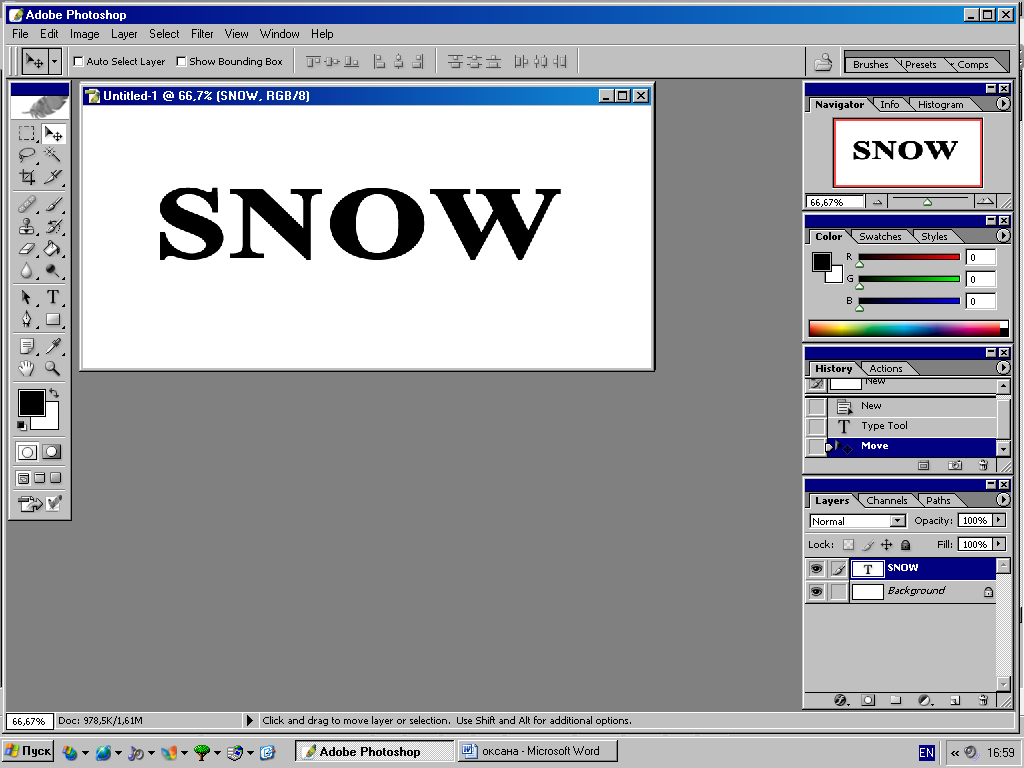Switch to the Channels tab
1024x768 pixels.
886,500
